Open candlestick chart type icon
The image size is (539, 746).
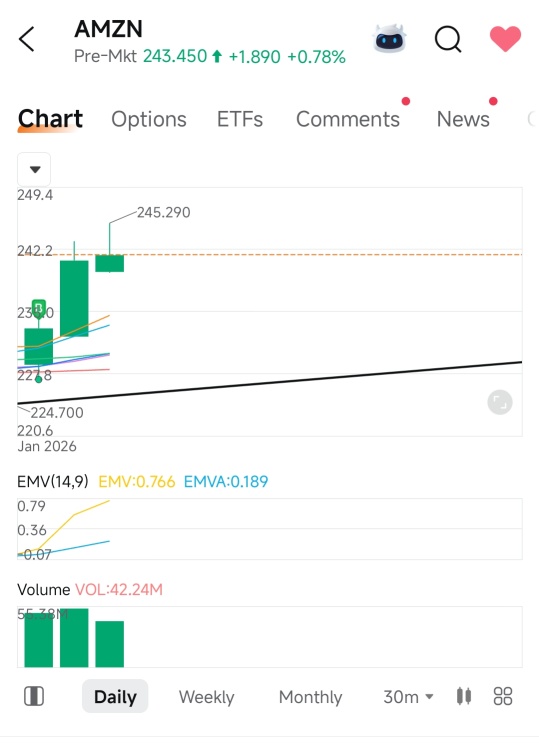click(464, 696)
